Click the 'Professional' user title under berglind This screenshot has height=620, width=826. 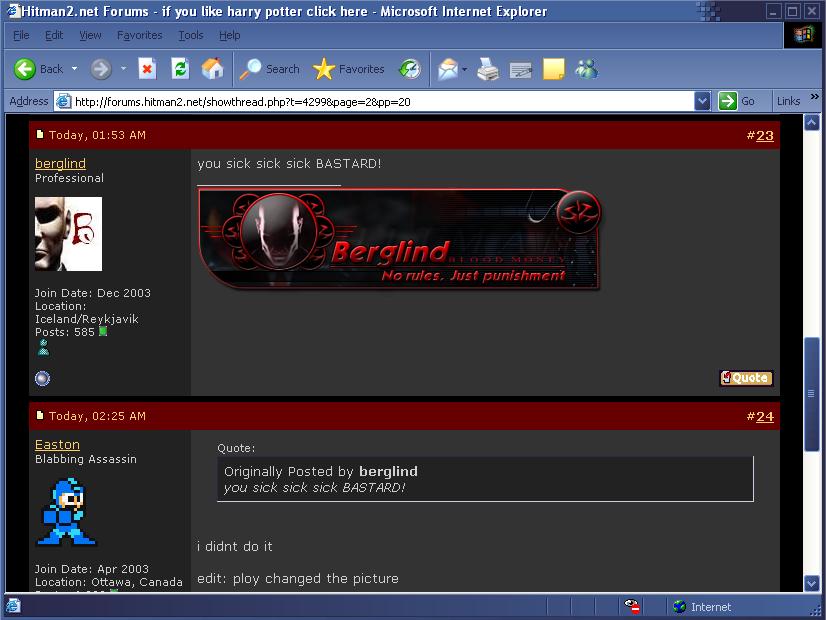(x=70, y=178)
